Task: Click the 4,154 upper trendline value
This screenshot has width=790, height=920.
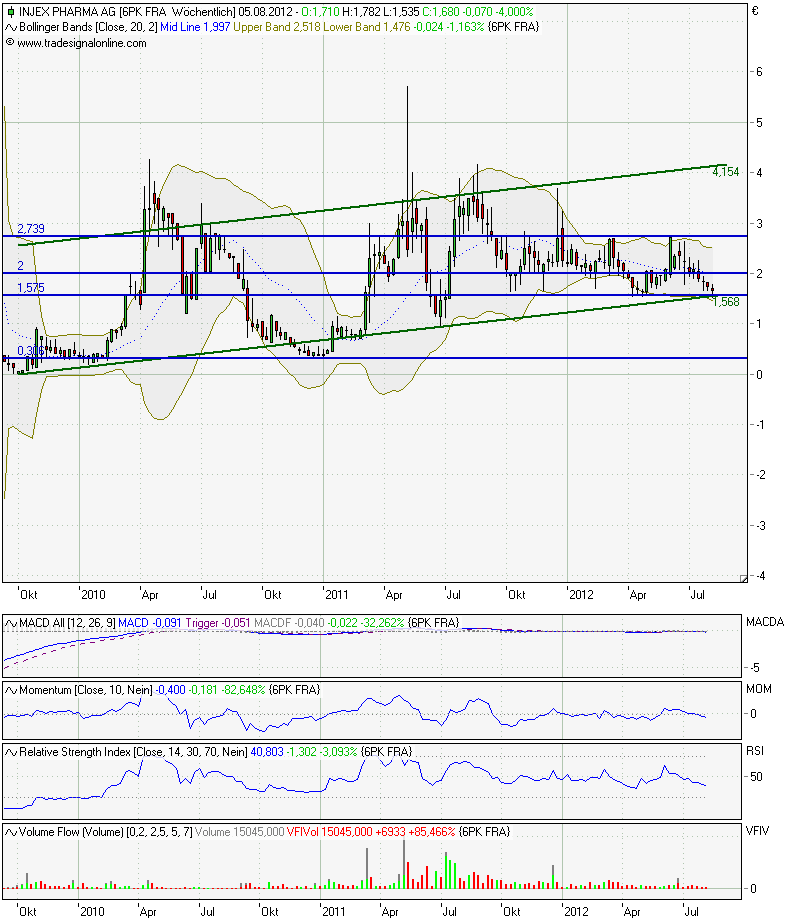Action: pos(725,172)
